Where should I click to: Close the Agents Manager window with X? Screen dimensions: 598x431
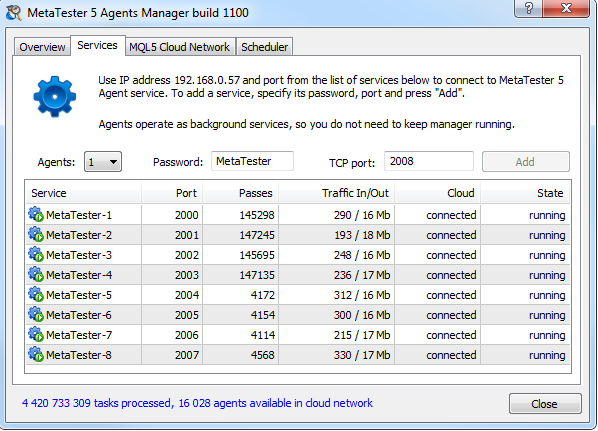click(566, 8)
